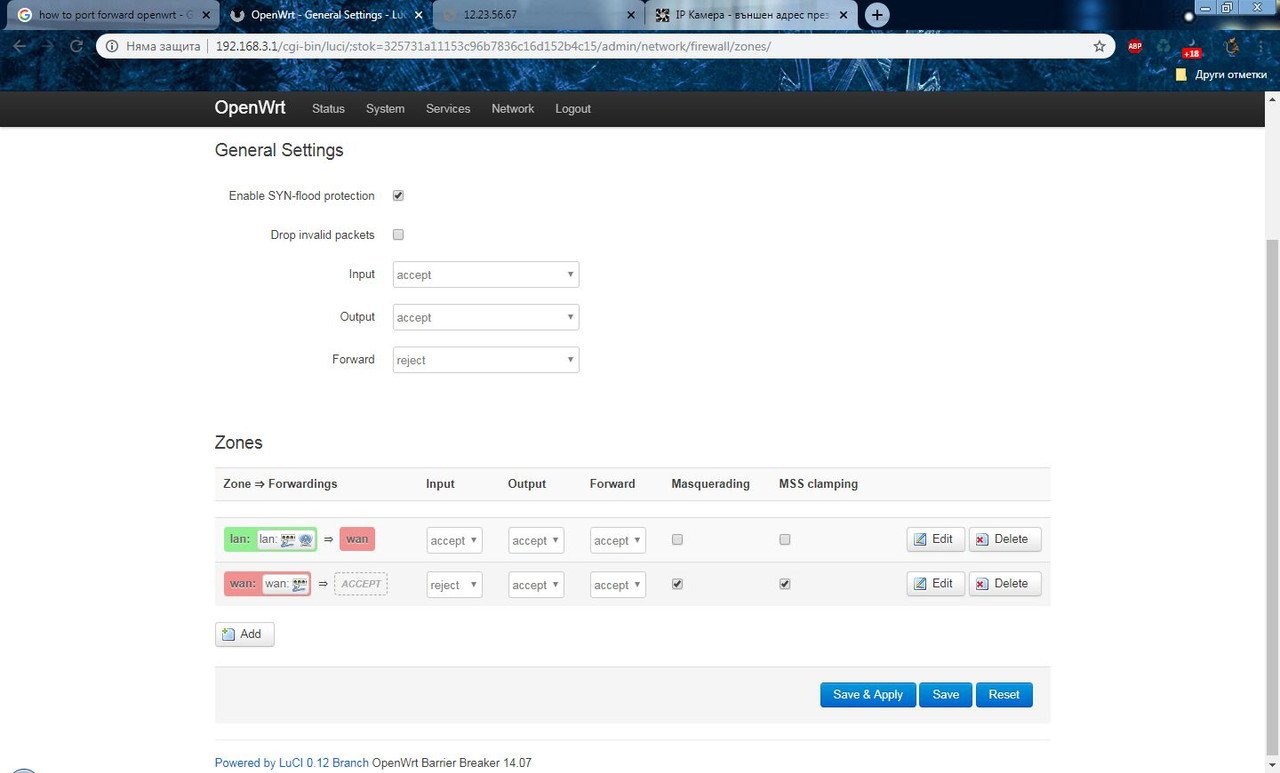The width and height of the screenshot is (1280, 773).
Task: Click the OpenWrt brand logo link
Action: point(251,108)
